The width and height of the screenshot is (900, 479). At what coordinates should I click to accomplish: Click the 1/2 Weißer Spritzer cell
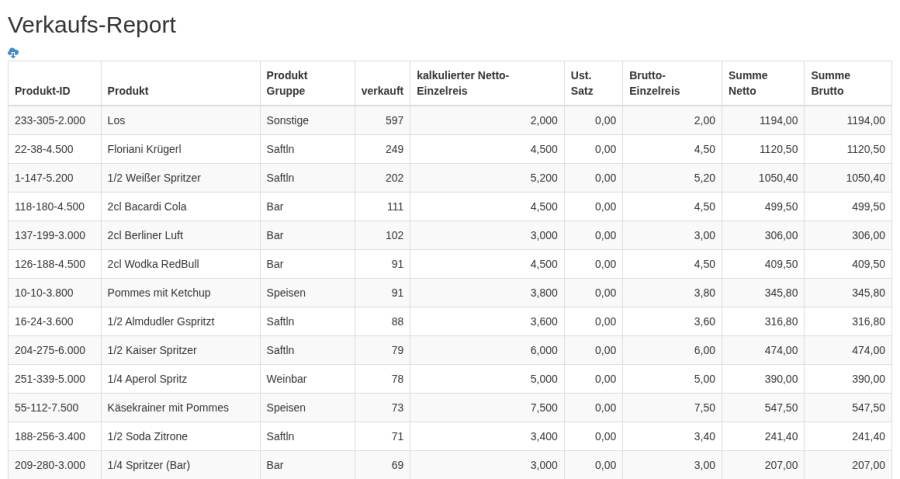(x=181, y=178)
